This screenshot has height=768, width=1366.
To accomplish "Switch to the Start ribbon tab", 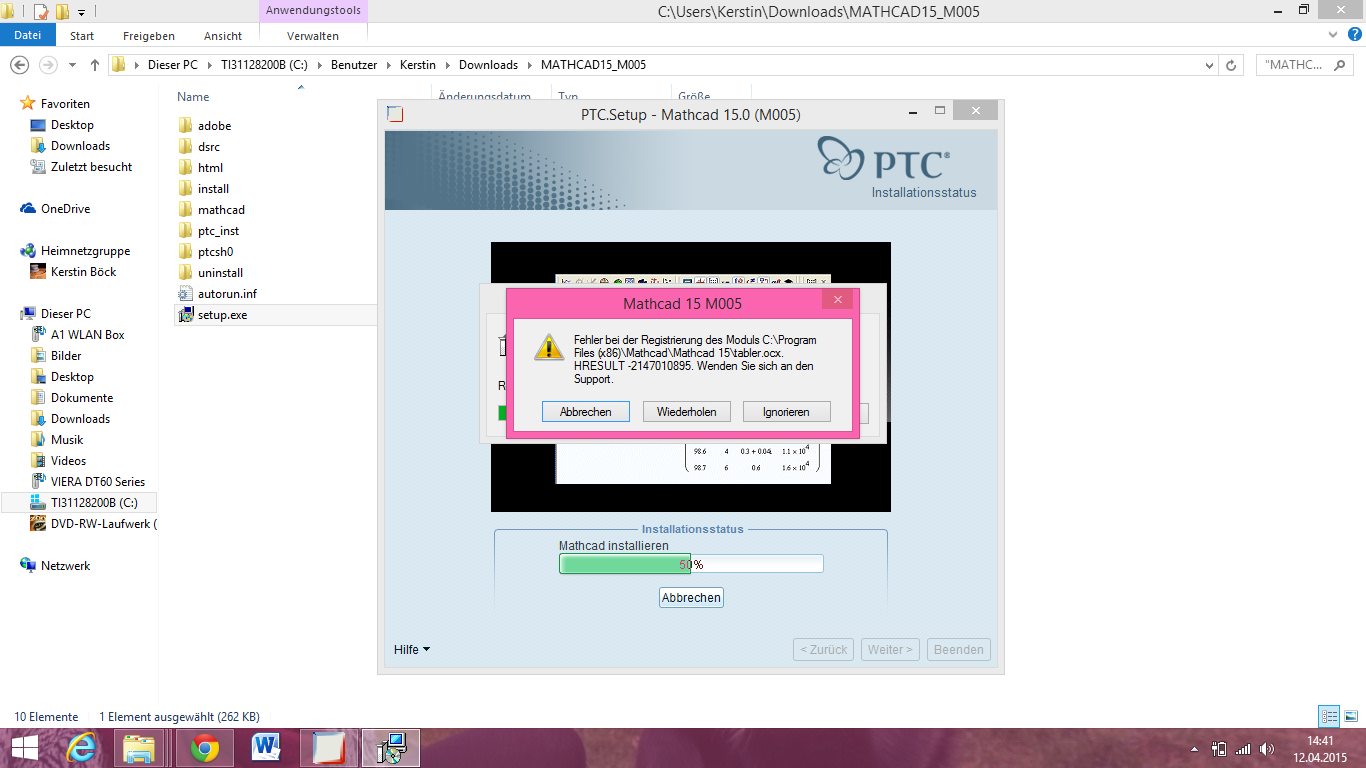I will [82, 35].
